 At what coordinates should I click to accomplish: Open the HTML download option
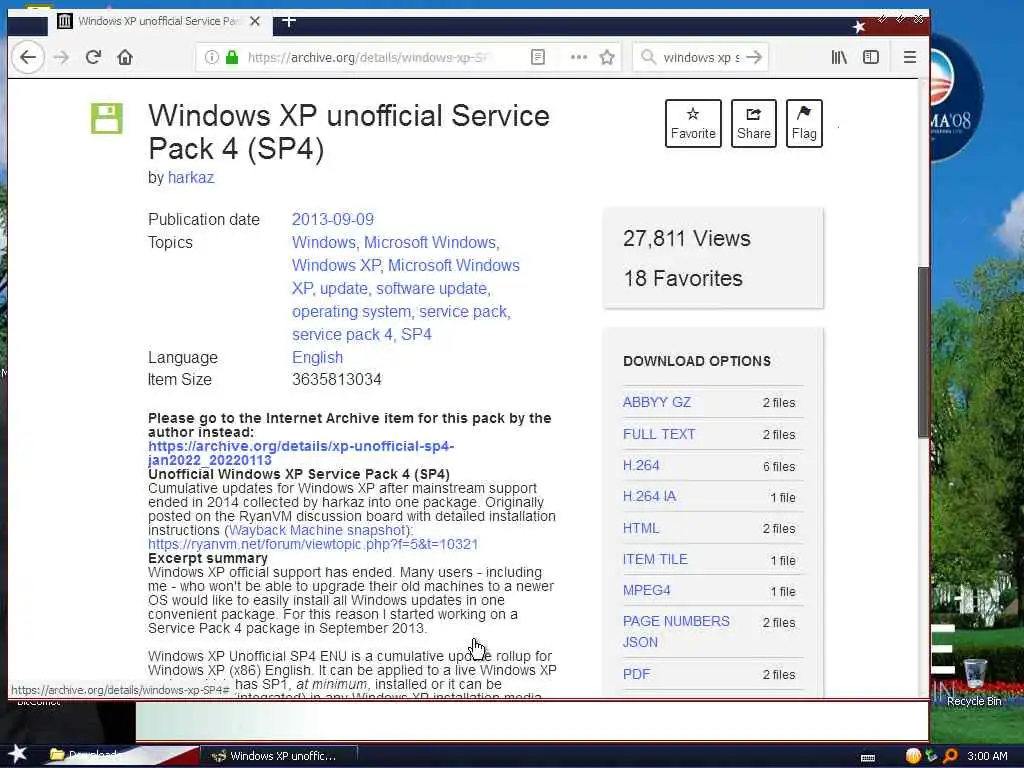coord(641,528)
